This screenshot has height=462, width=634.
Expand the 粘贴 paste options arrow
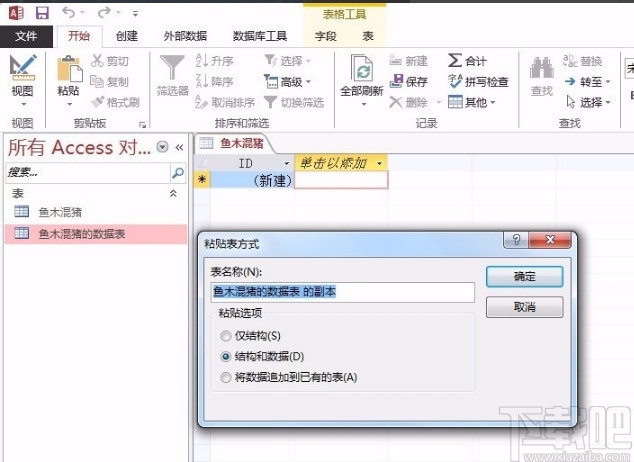coord(69,105)
